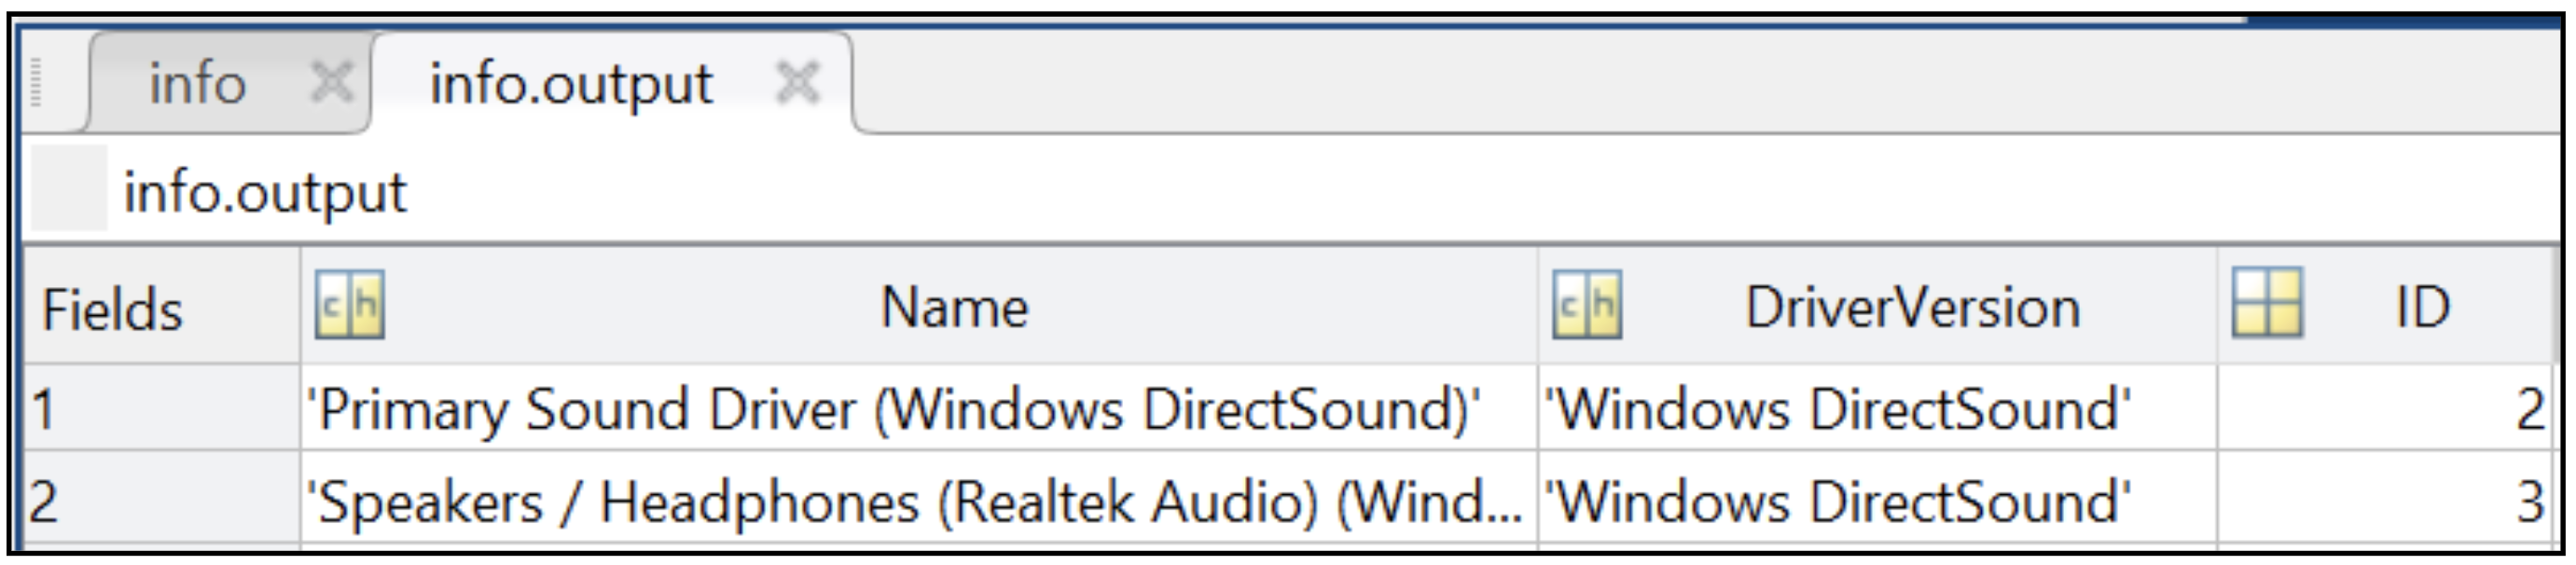The image size is (2576, 565).
Task: Close the info.output tab
Action: tap(797, 82)
